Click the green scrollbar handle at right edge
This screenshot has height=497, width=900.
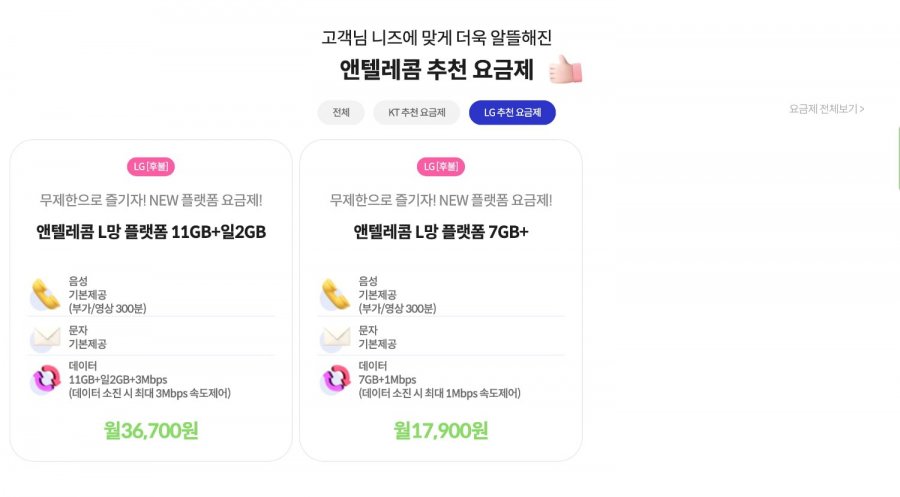(898, 158)
